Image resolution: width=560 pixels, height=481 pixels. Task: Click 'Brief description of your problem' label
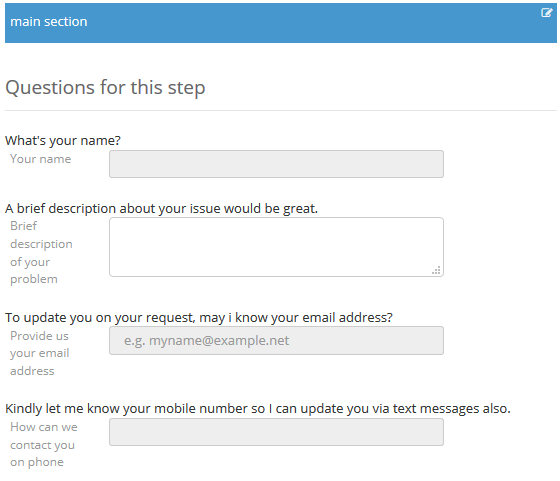point(41,252)
